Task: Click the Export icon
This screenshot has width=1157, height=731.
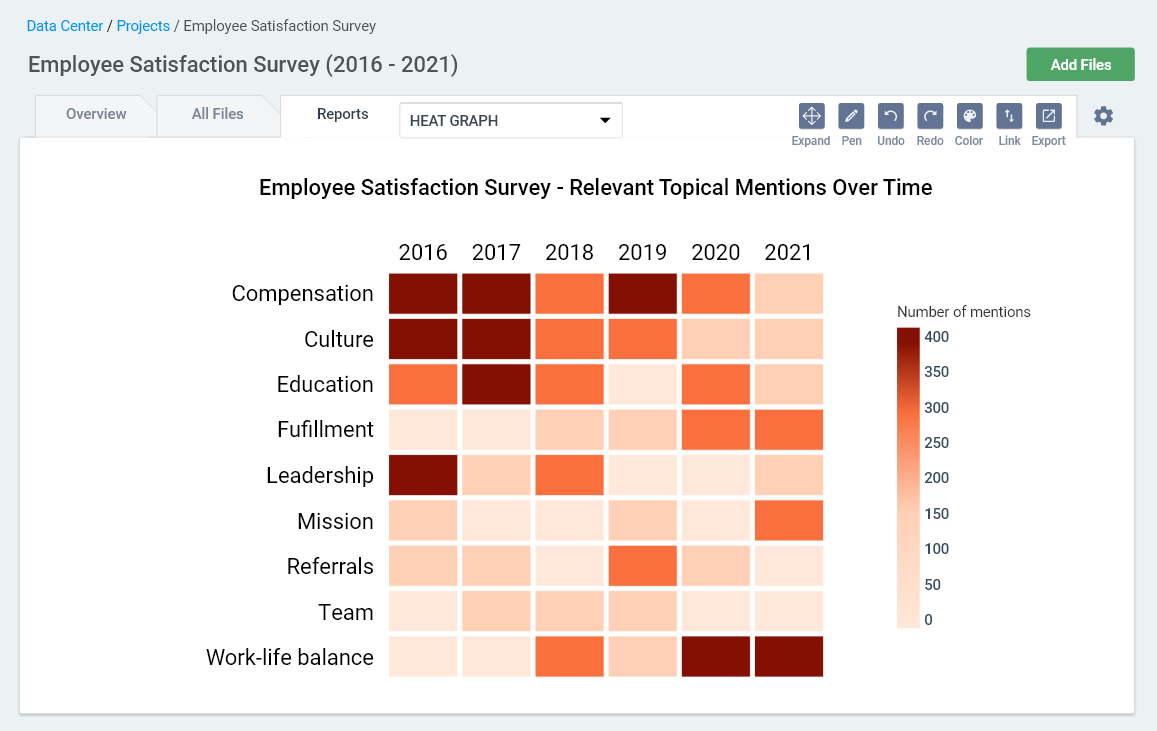Action: 1048,116
